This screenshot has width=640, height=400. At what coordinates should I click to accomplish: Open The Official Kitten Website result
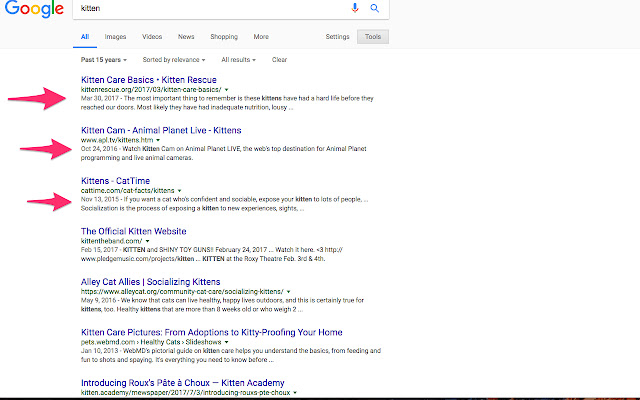(x=133, y=231)
